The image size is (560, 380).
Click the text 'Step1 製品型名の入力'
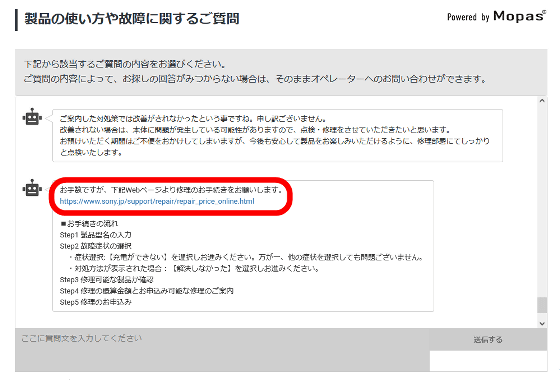(x=95, y=235)
